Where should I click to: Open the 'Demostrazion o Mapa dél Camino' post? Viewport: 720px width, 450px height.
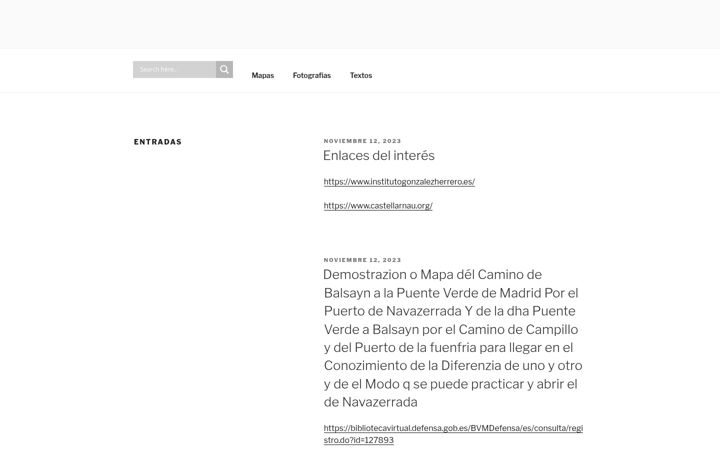click(453, 338)
